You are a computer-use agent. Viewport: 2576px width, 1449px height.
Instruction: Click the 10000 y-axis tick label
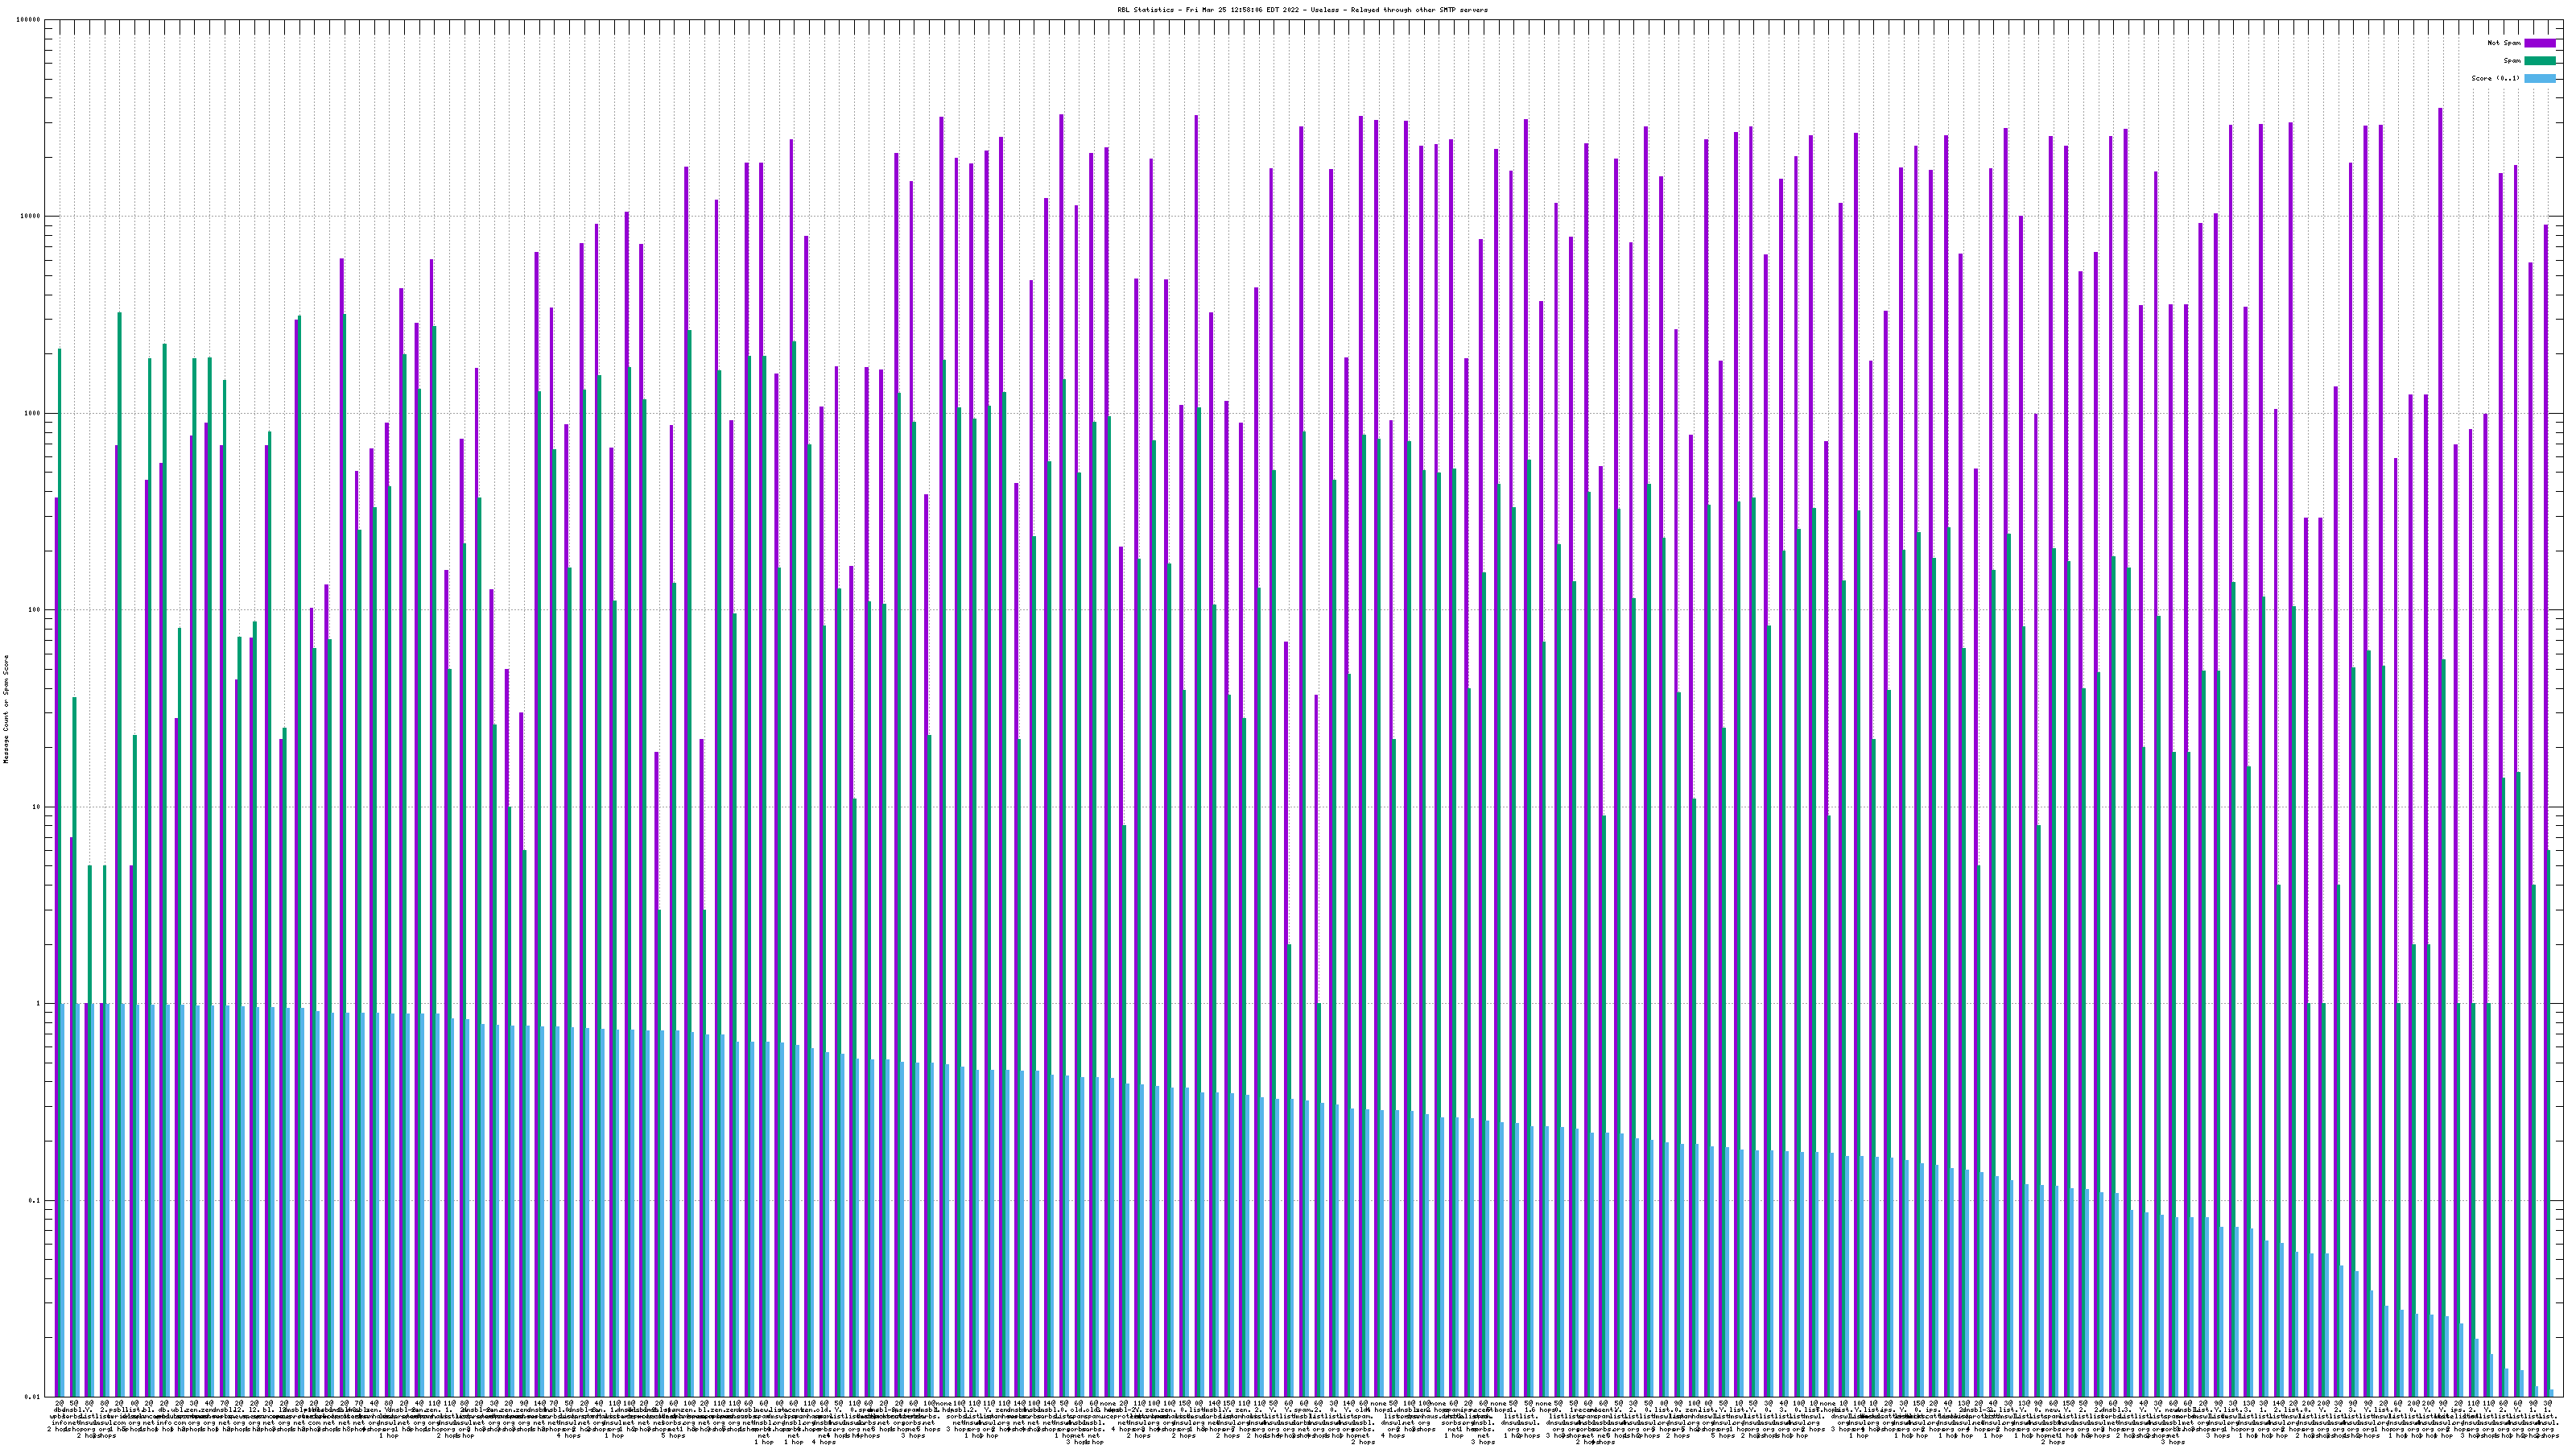(31, 217)
